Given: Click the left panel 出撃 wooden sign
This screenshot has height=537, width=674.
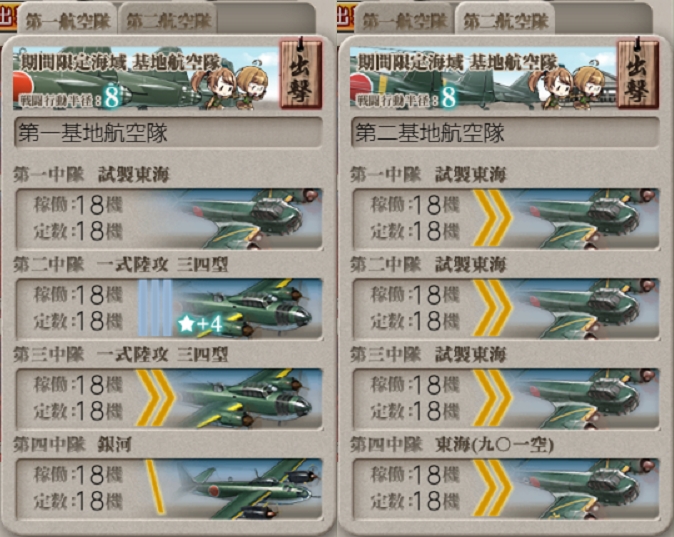Looking at the screenshot, I should (x=301, y=74).
